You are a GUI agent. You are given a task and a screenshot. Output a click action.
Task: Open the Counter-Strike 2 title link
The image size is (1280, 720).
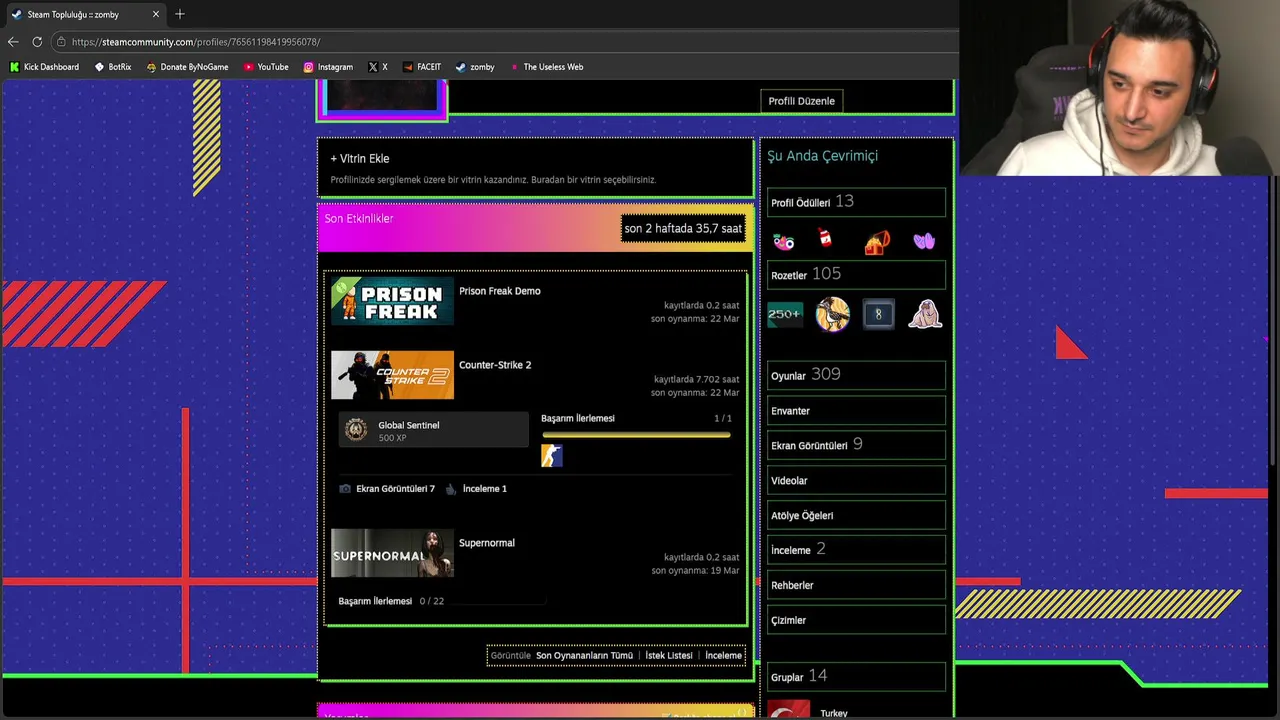point(495,365)
